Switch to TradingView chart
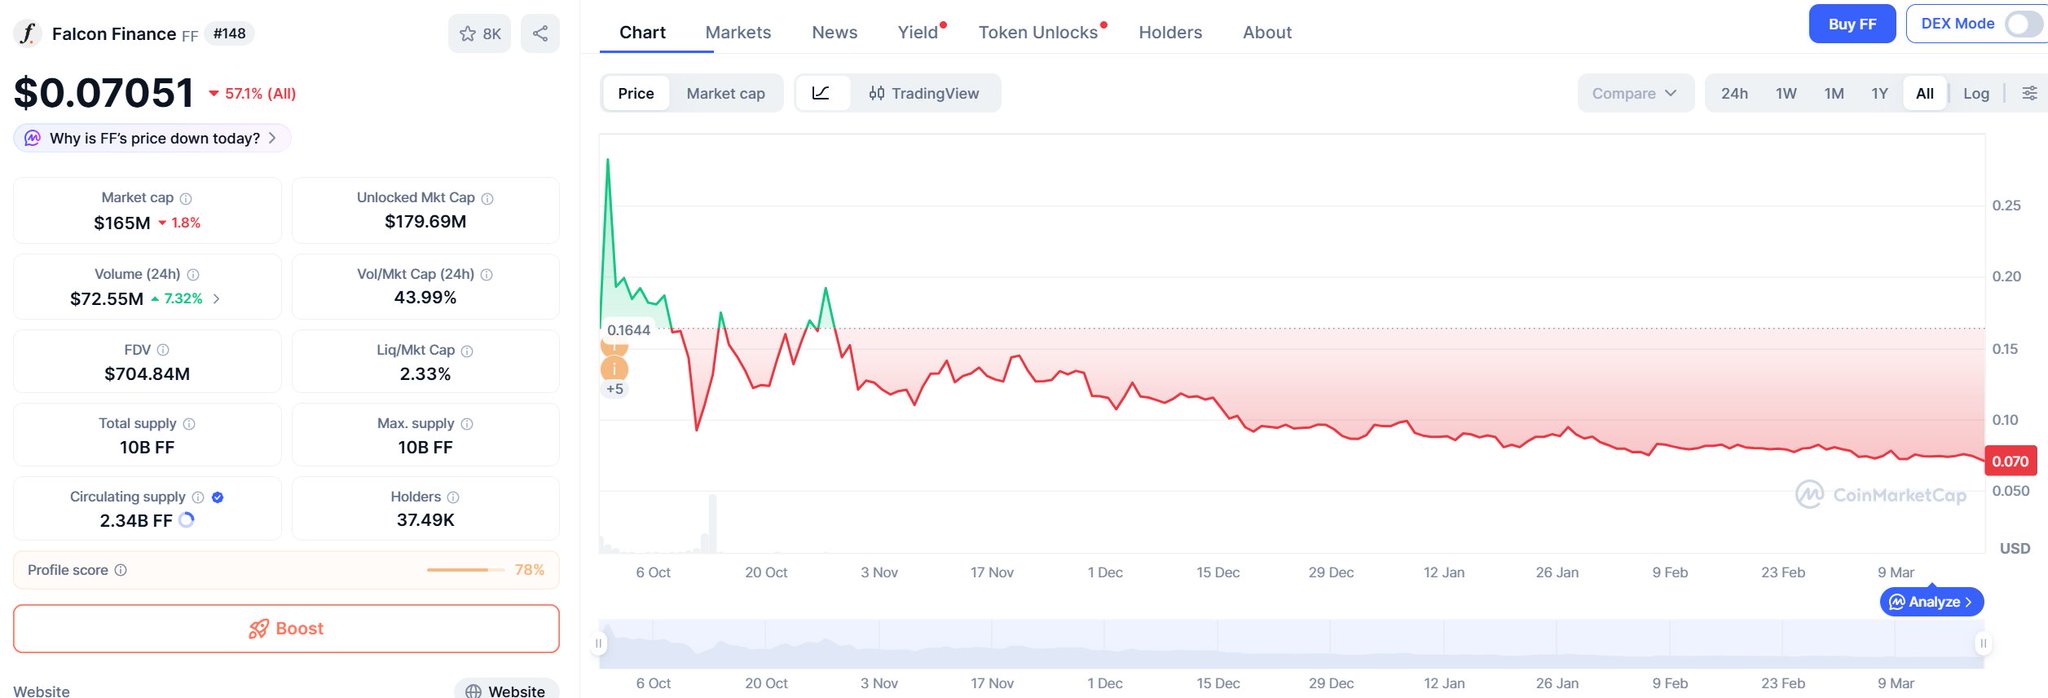This screenshot has height=698, width=2048. click(924, 93)
